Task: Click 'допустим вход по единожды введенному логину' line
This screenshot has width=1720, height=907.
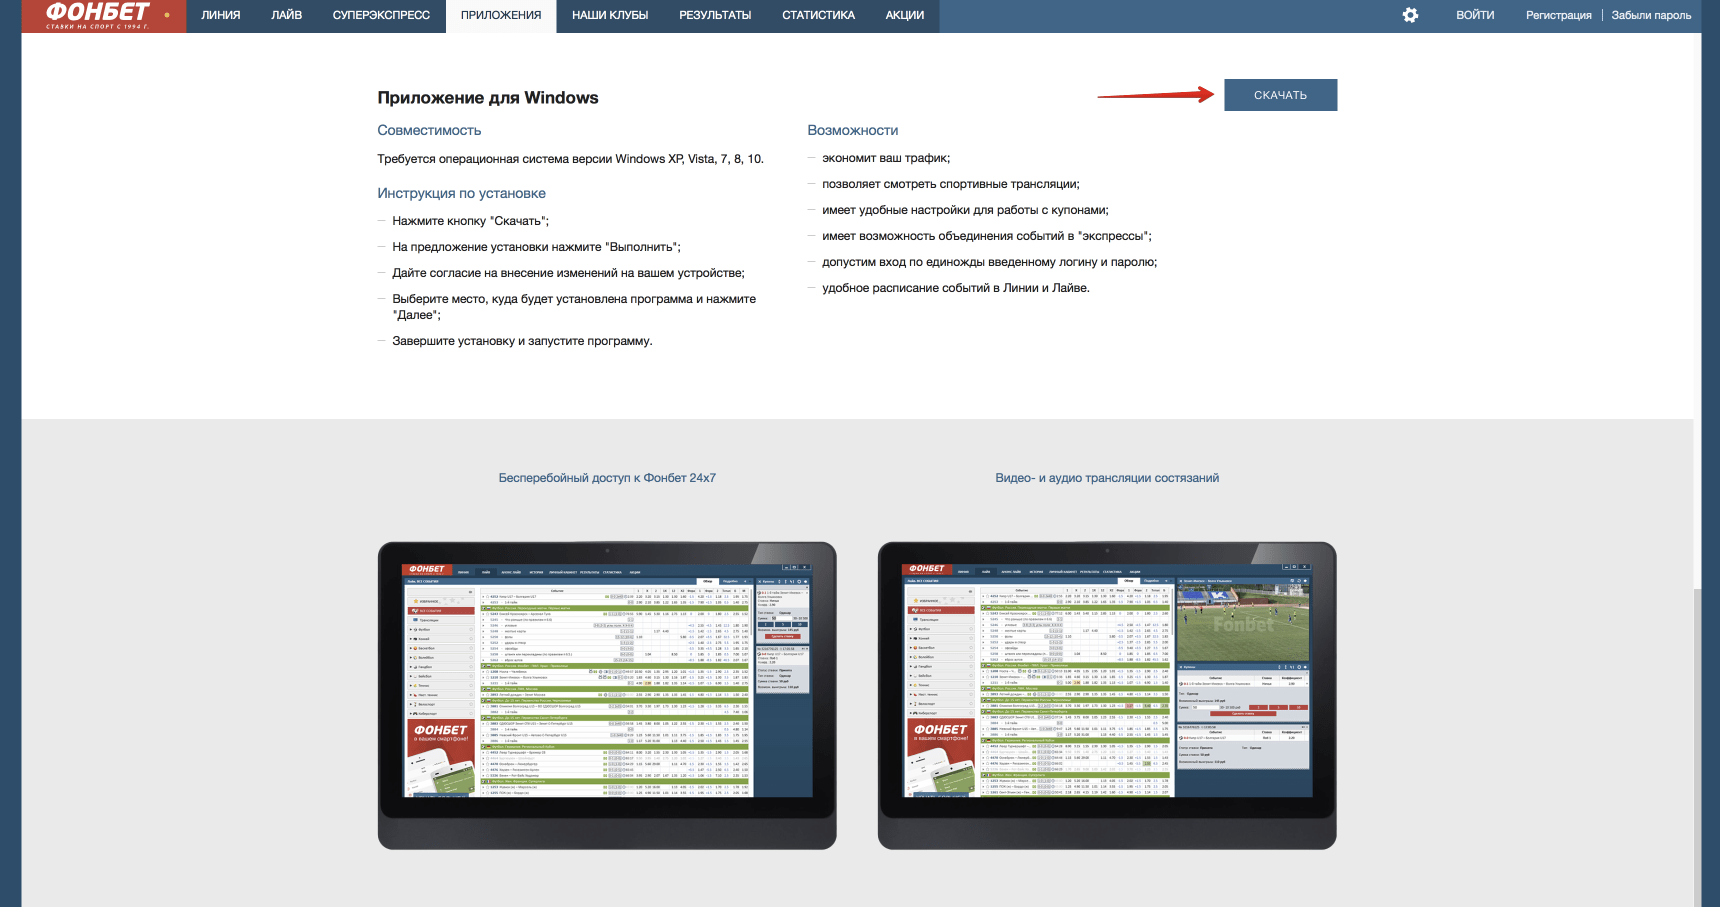Action: [x=989, y=262]
